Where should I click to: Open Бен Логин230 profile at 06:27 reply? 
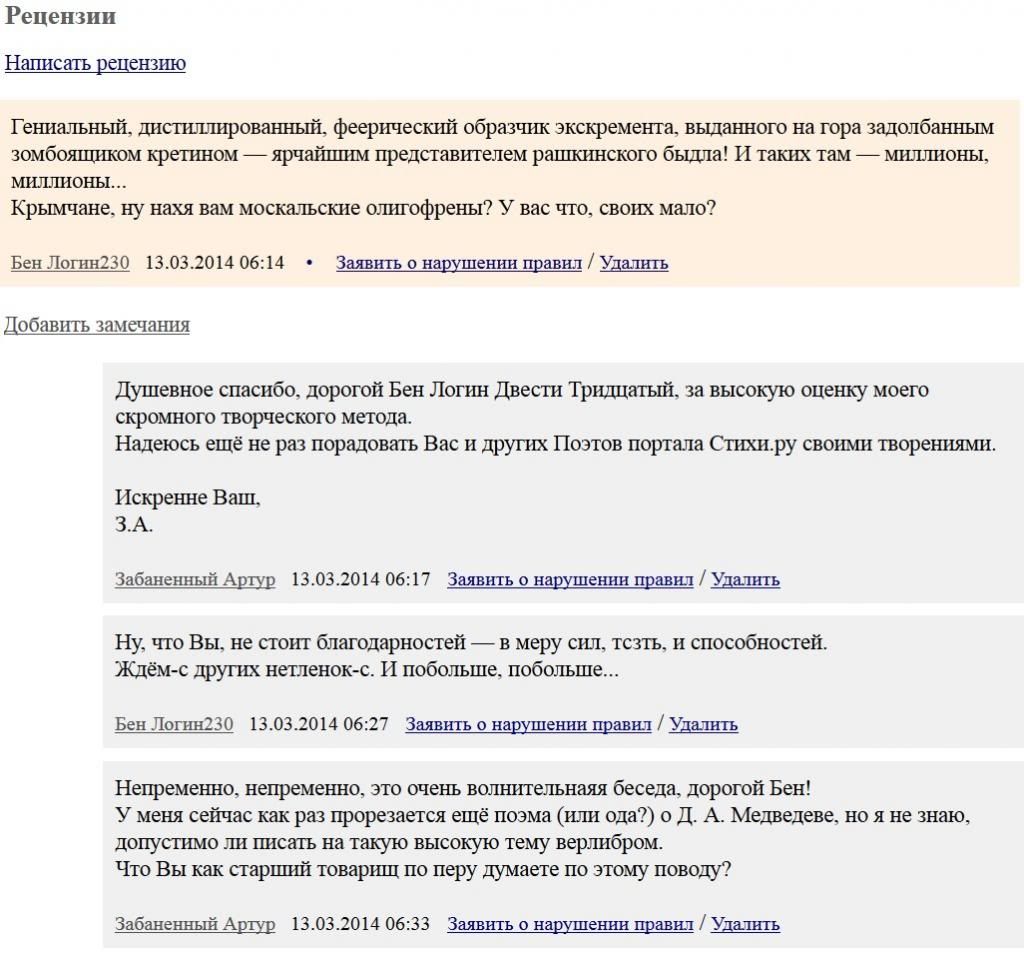click(x=174, y=724)
